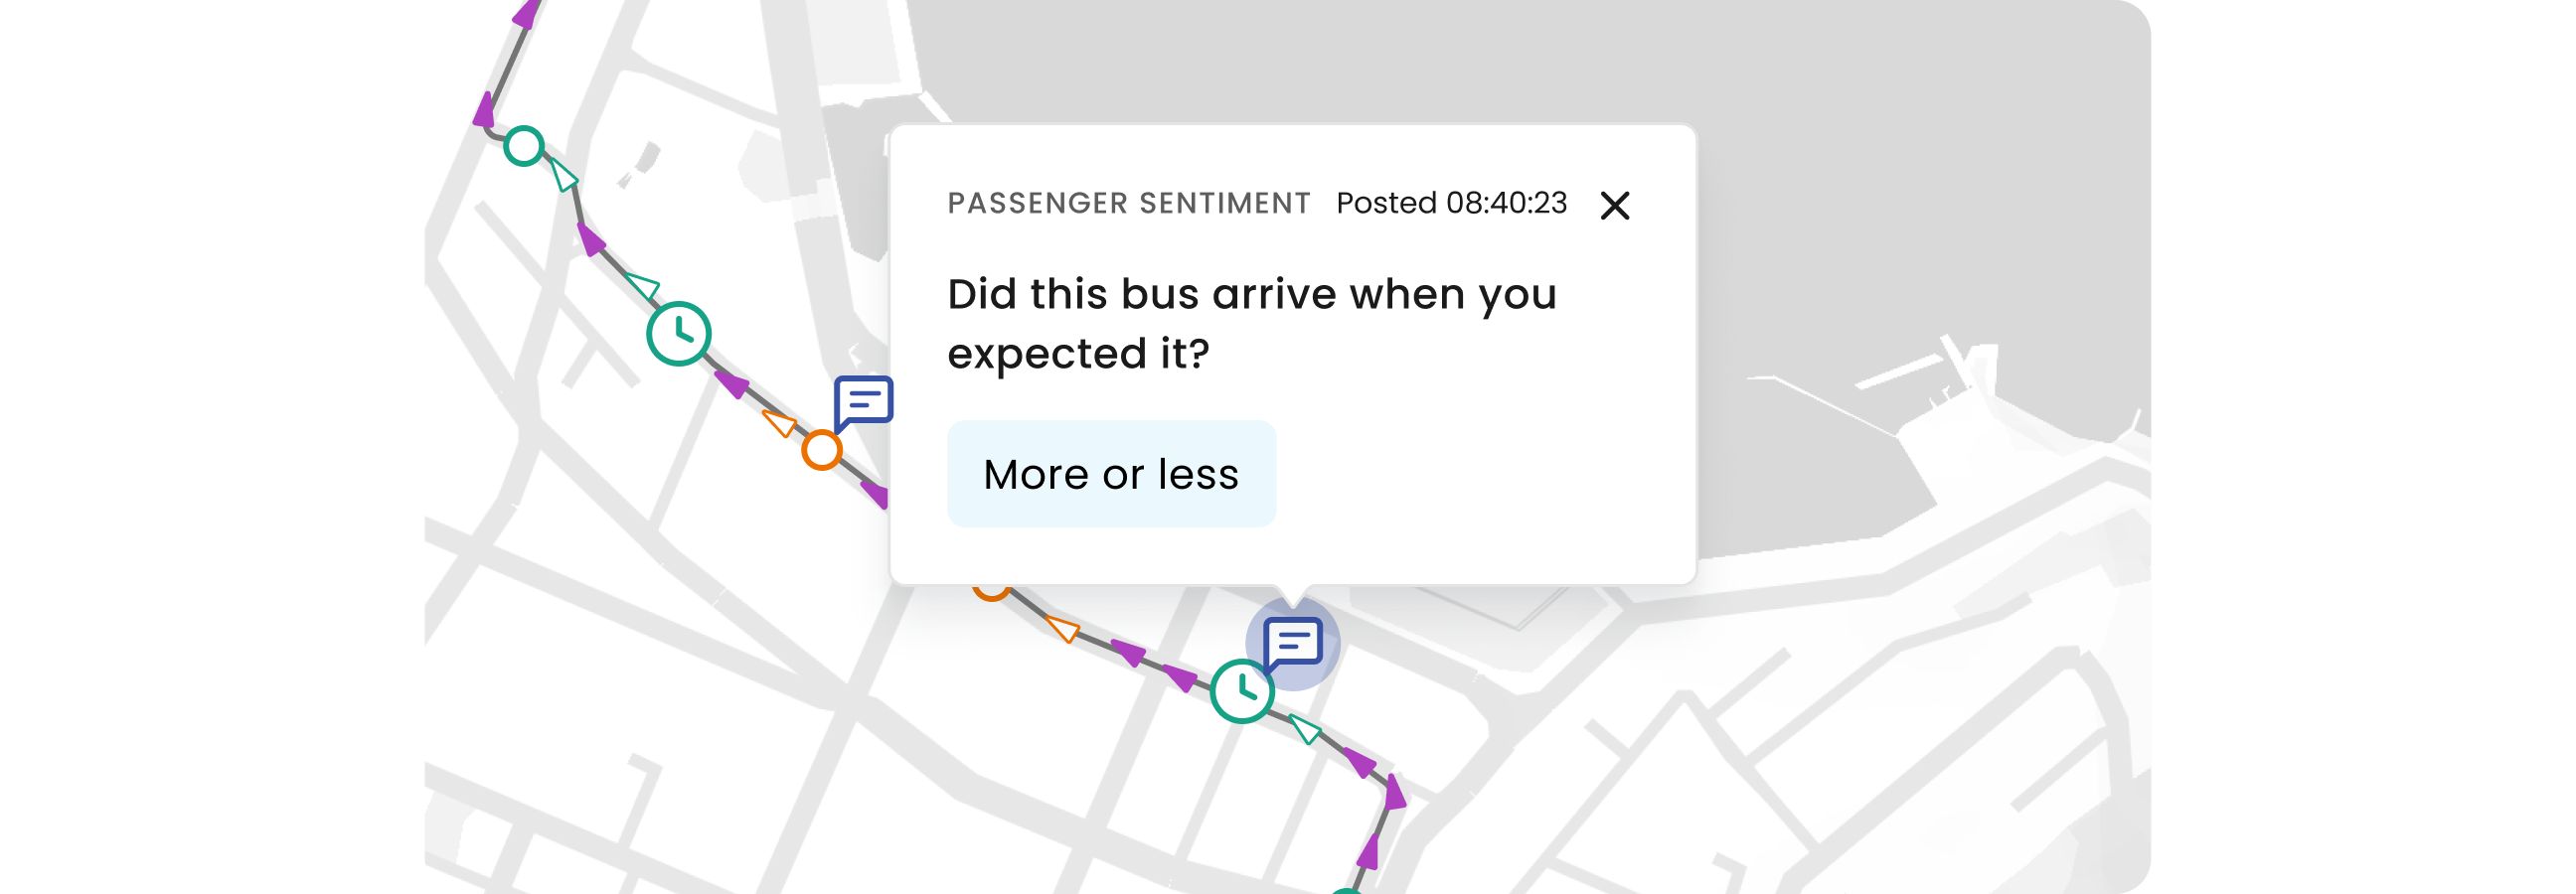Click the fully visible orange circle stop marker

click(821, 450)
